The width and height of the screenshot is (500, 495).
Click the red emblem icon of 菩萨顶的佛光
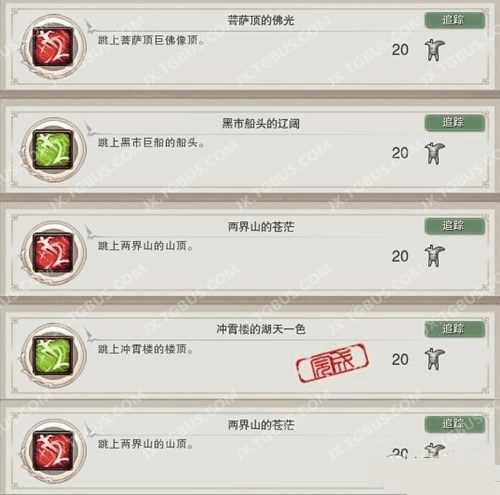[53, 47]
